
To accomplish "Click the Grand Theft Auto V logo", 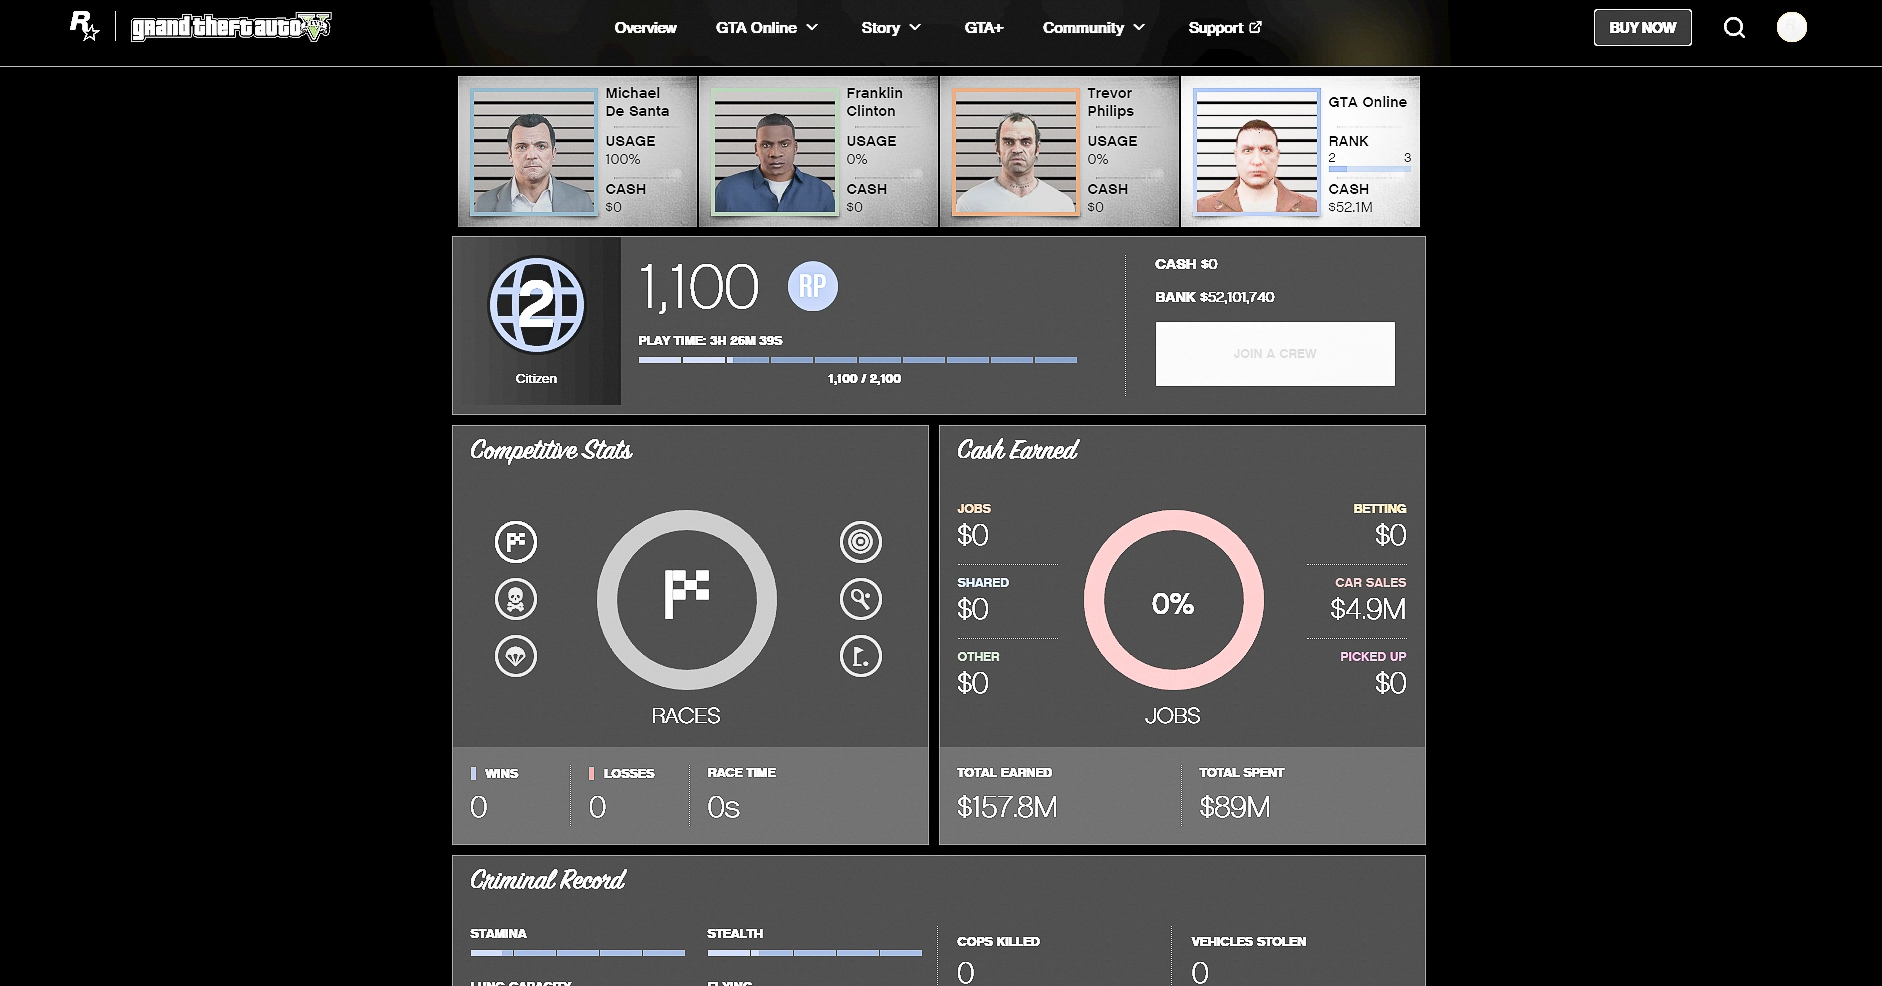I will pyautogui.click(x=231, y=27).
